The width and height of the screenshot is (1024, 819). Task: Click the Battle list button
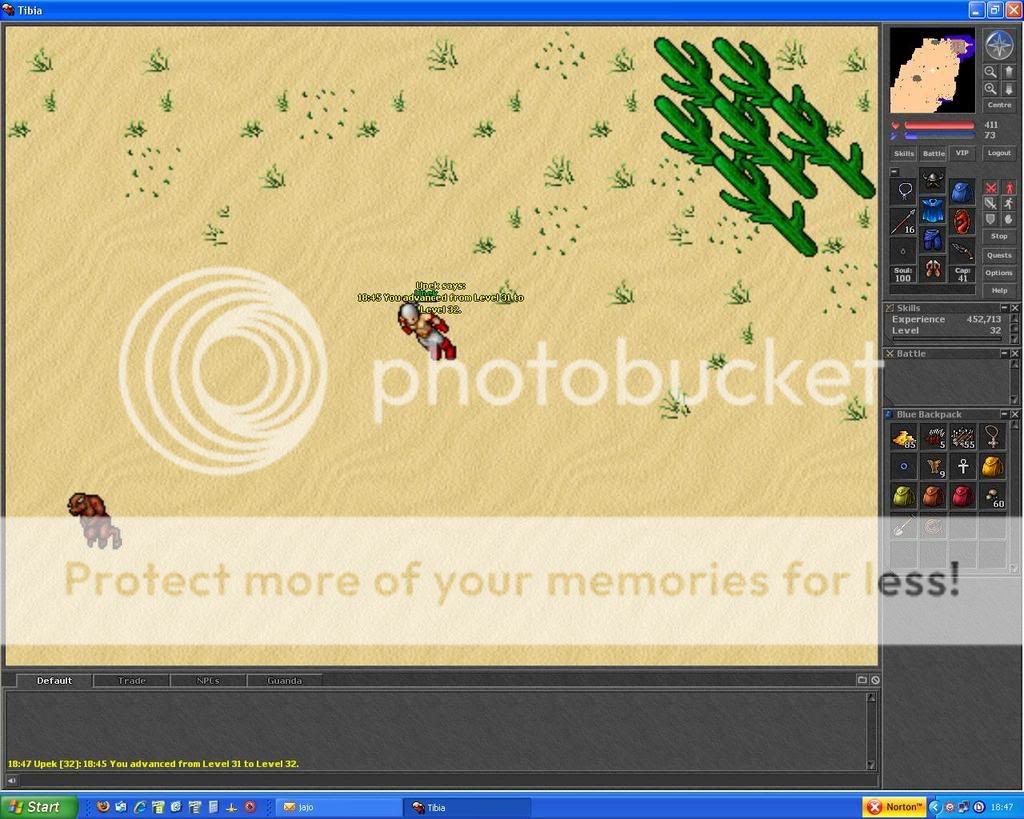click(933, 153)
